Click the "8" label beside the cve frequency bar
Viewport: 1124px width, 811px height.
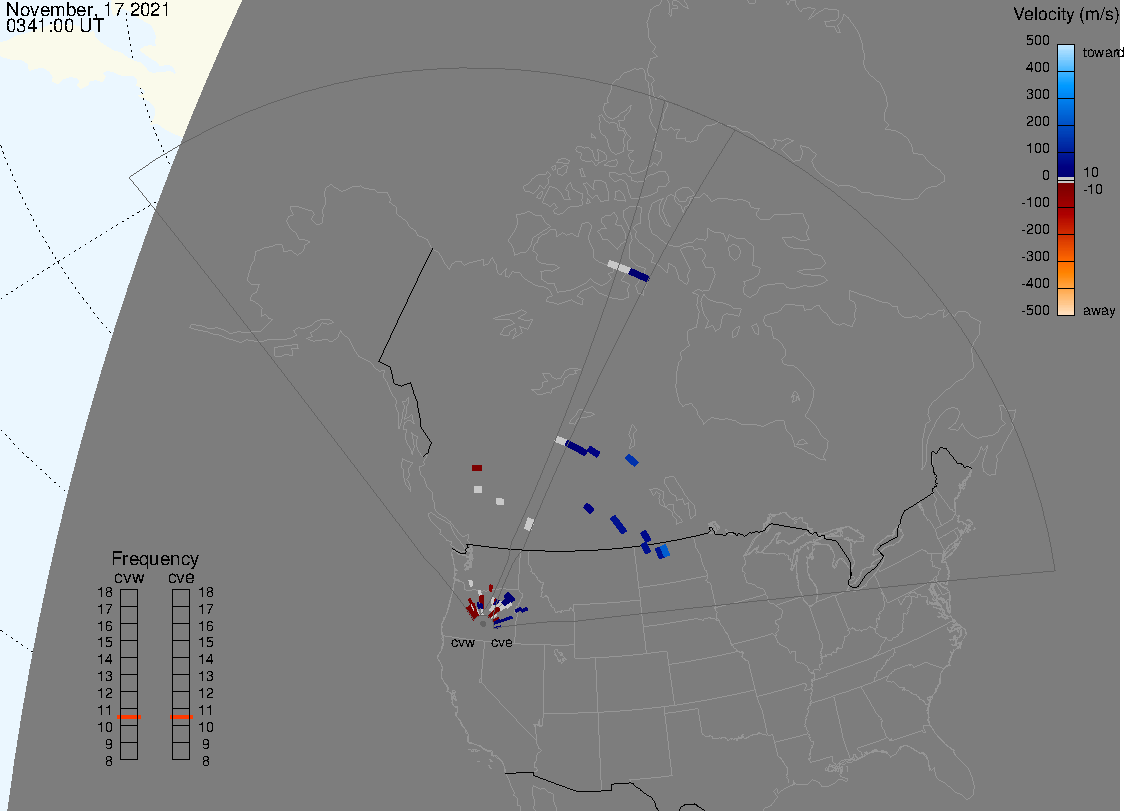[206, 761]
